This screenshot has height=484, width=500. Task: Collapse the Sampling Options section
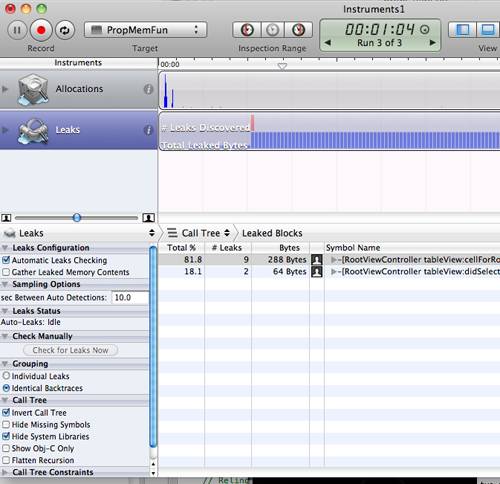pyautogui.click(x=5, y=284)
